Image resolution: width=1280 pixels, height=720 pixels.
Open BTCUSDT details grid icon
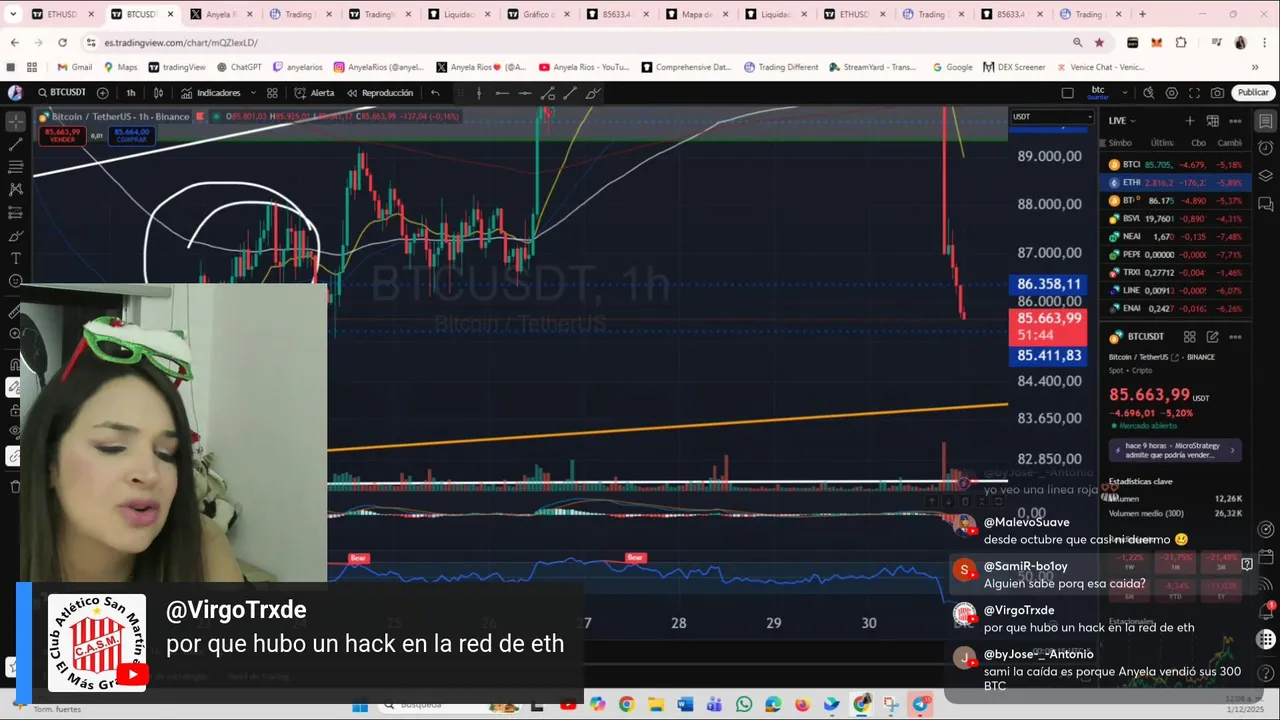(x=1190, y=337)
